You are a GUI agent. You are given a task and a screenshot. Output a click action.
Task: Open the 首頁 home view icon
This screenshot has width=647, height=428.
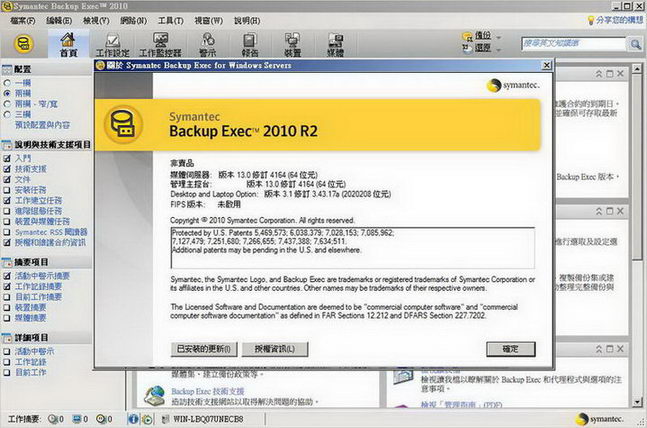[x=68, y=44]
